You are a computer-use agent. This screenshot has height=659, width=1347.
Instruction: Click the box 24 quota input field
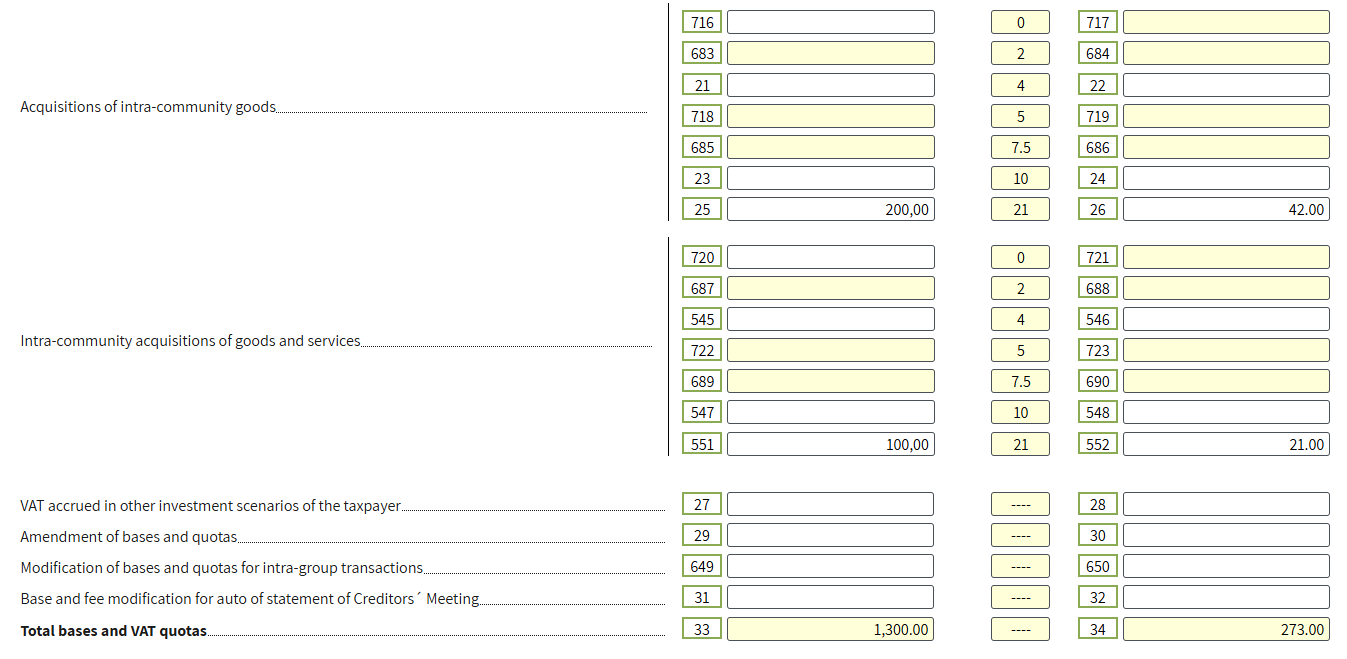[1226, 178]
